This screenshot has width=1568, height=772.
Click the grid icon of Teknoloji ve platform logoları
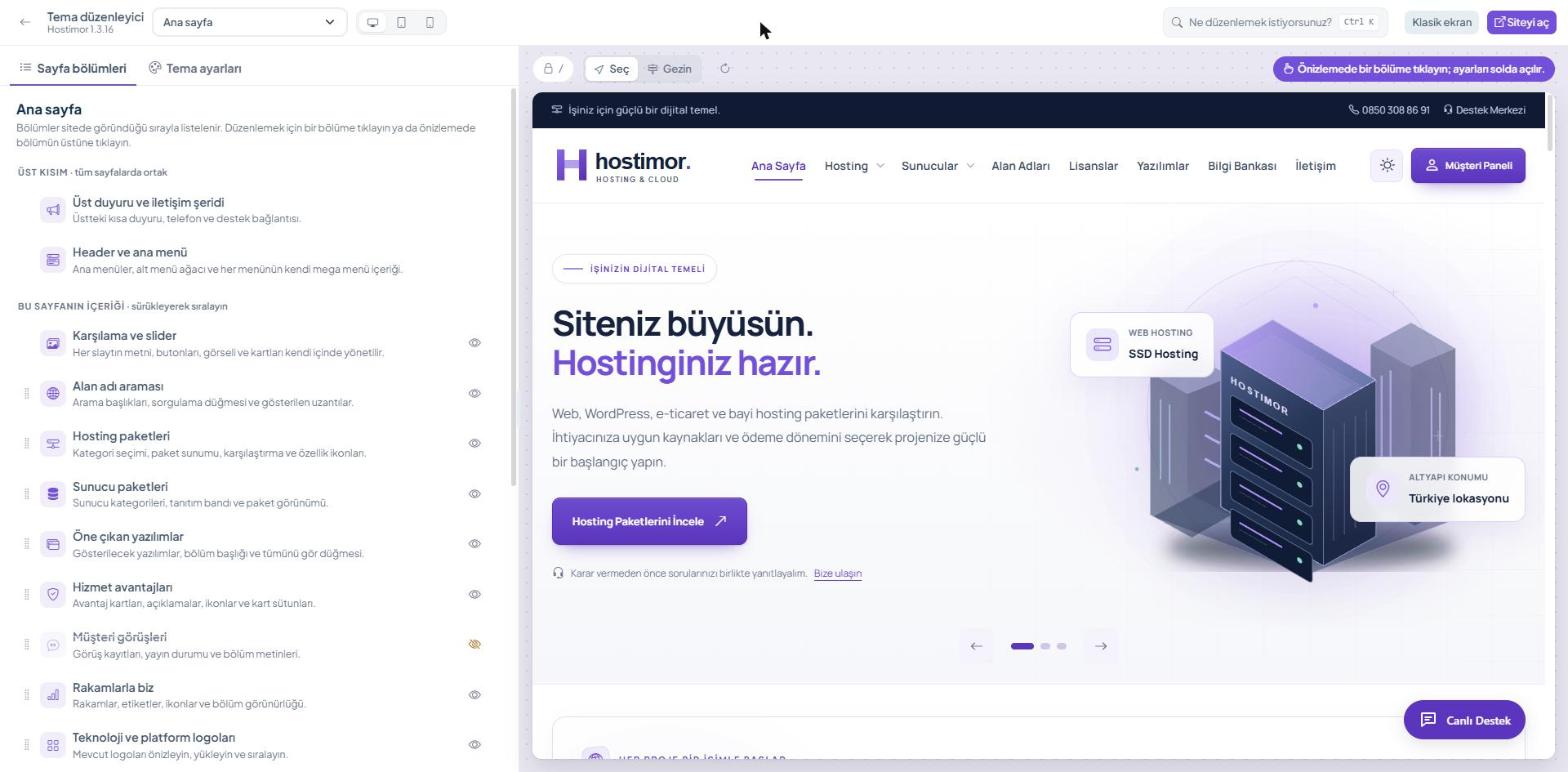(x=53, y=745)
